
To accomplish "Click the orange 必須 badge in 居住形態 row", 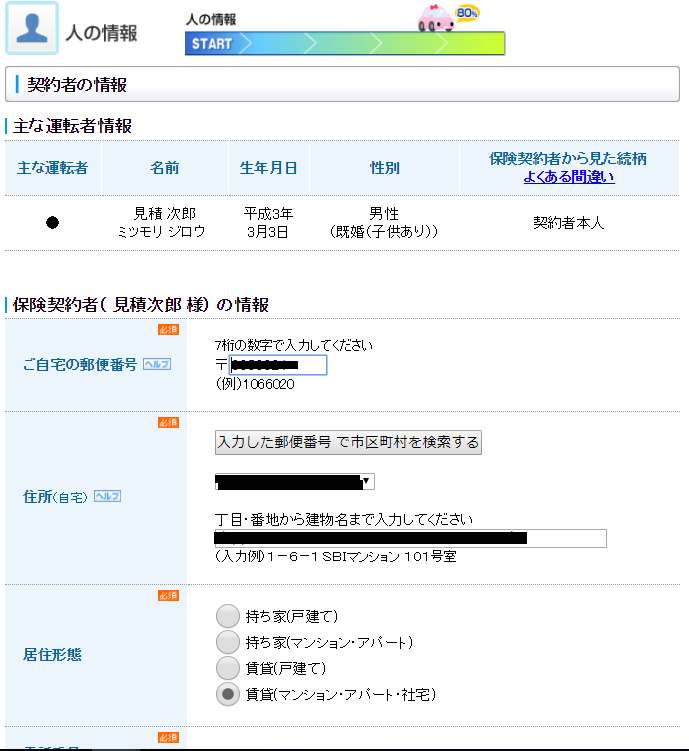I will (x=168, y=596).
